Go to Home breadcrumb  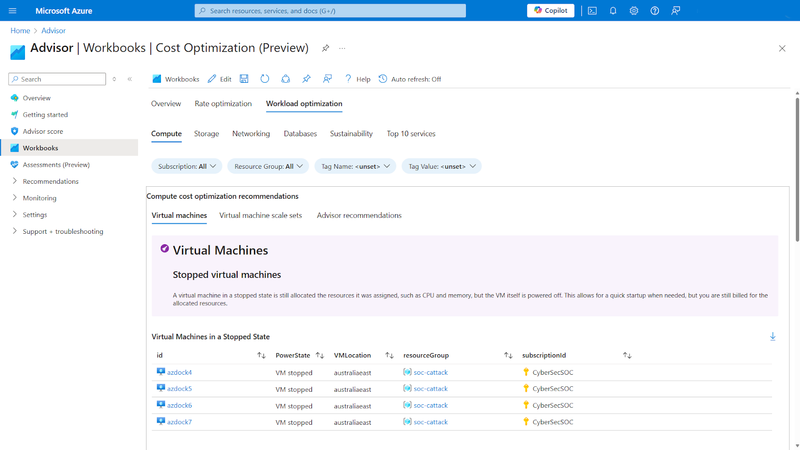[x=20, y=31]
